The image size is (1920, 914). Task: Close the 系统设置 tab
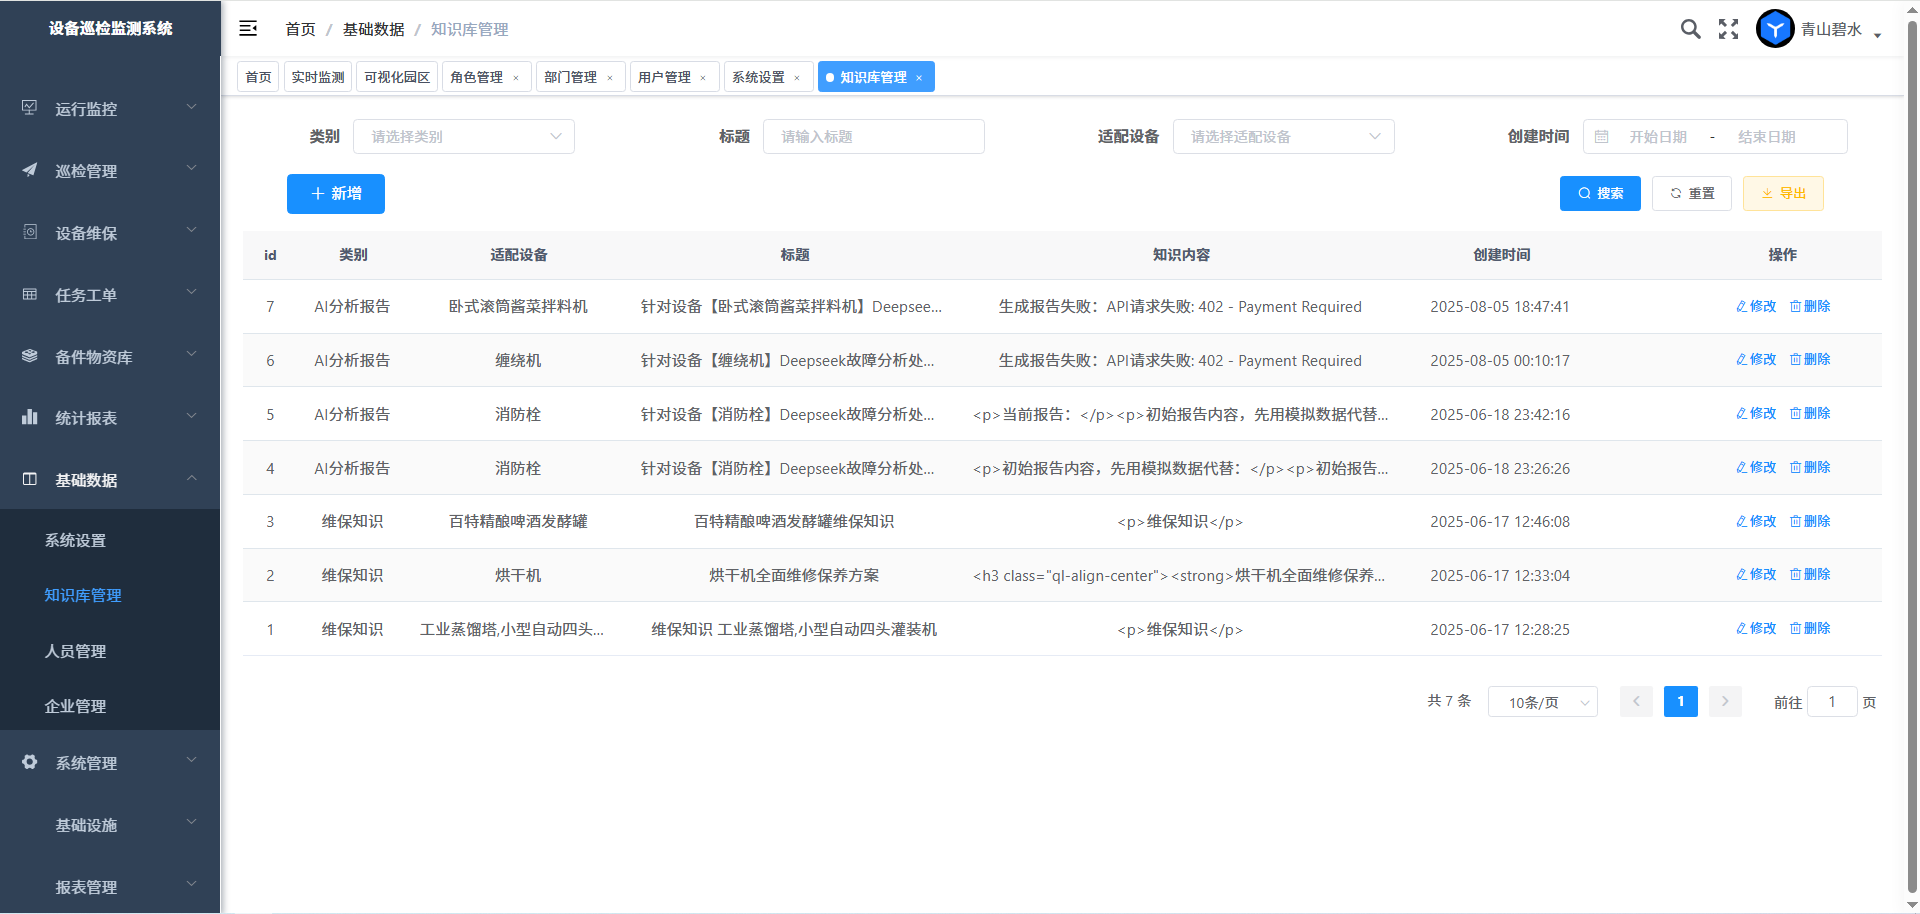[797, 78]
